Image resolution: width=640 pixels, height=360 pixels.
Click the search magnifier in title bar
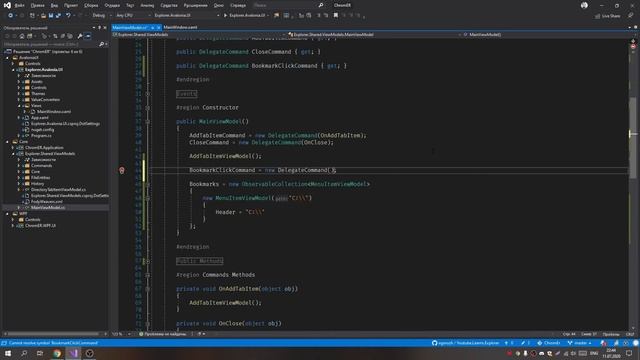click(321, 5)
